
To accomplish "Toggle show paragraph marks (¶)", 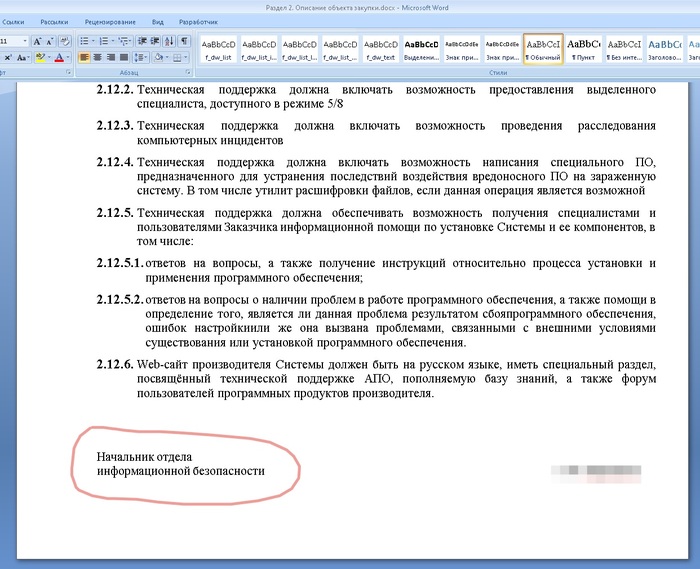I will 184,41.
